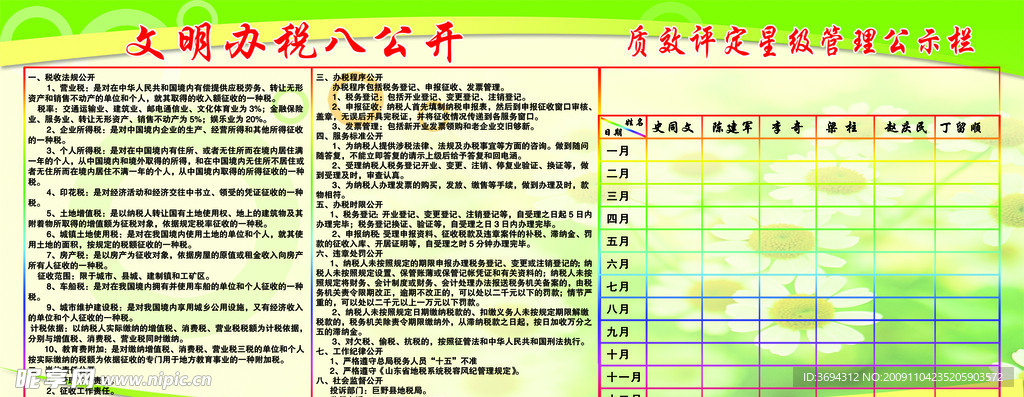Click the 二月 row label
The width and height of the screenshot is (1024, 397).
click(x=617, y=174)
